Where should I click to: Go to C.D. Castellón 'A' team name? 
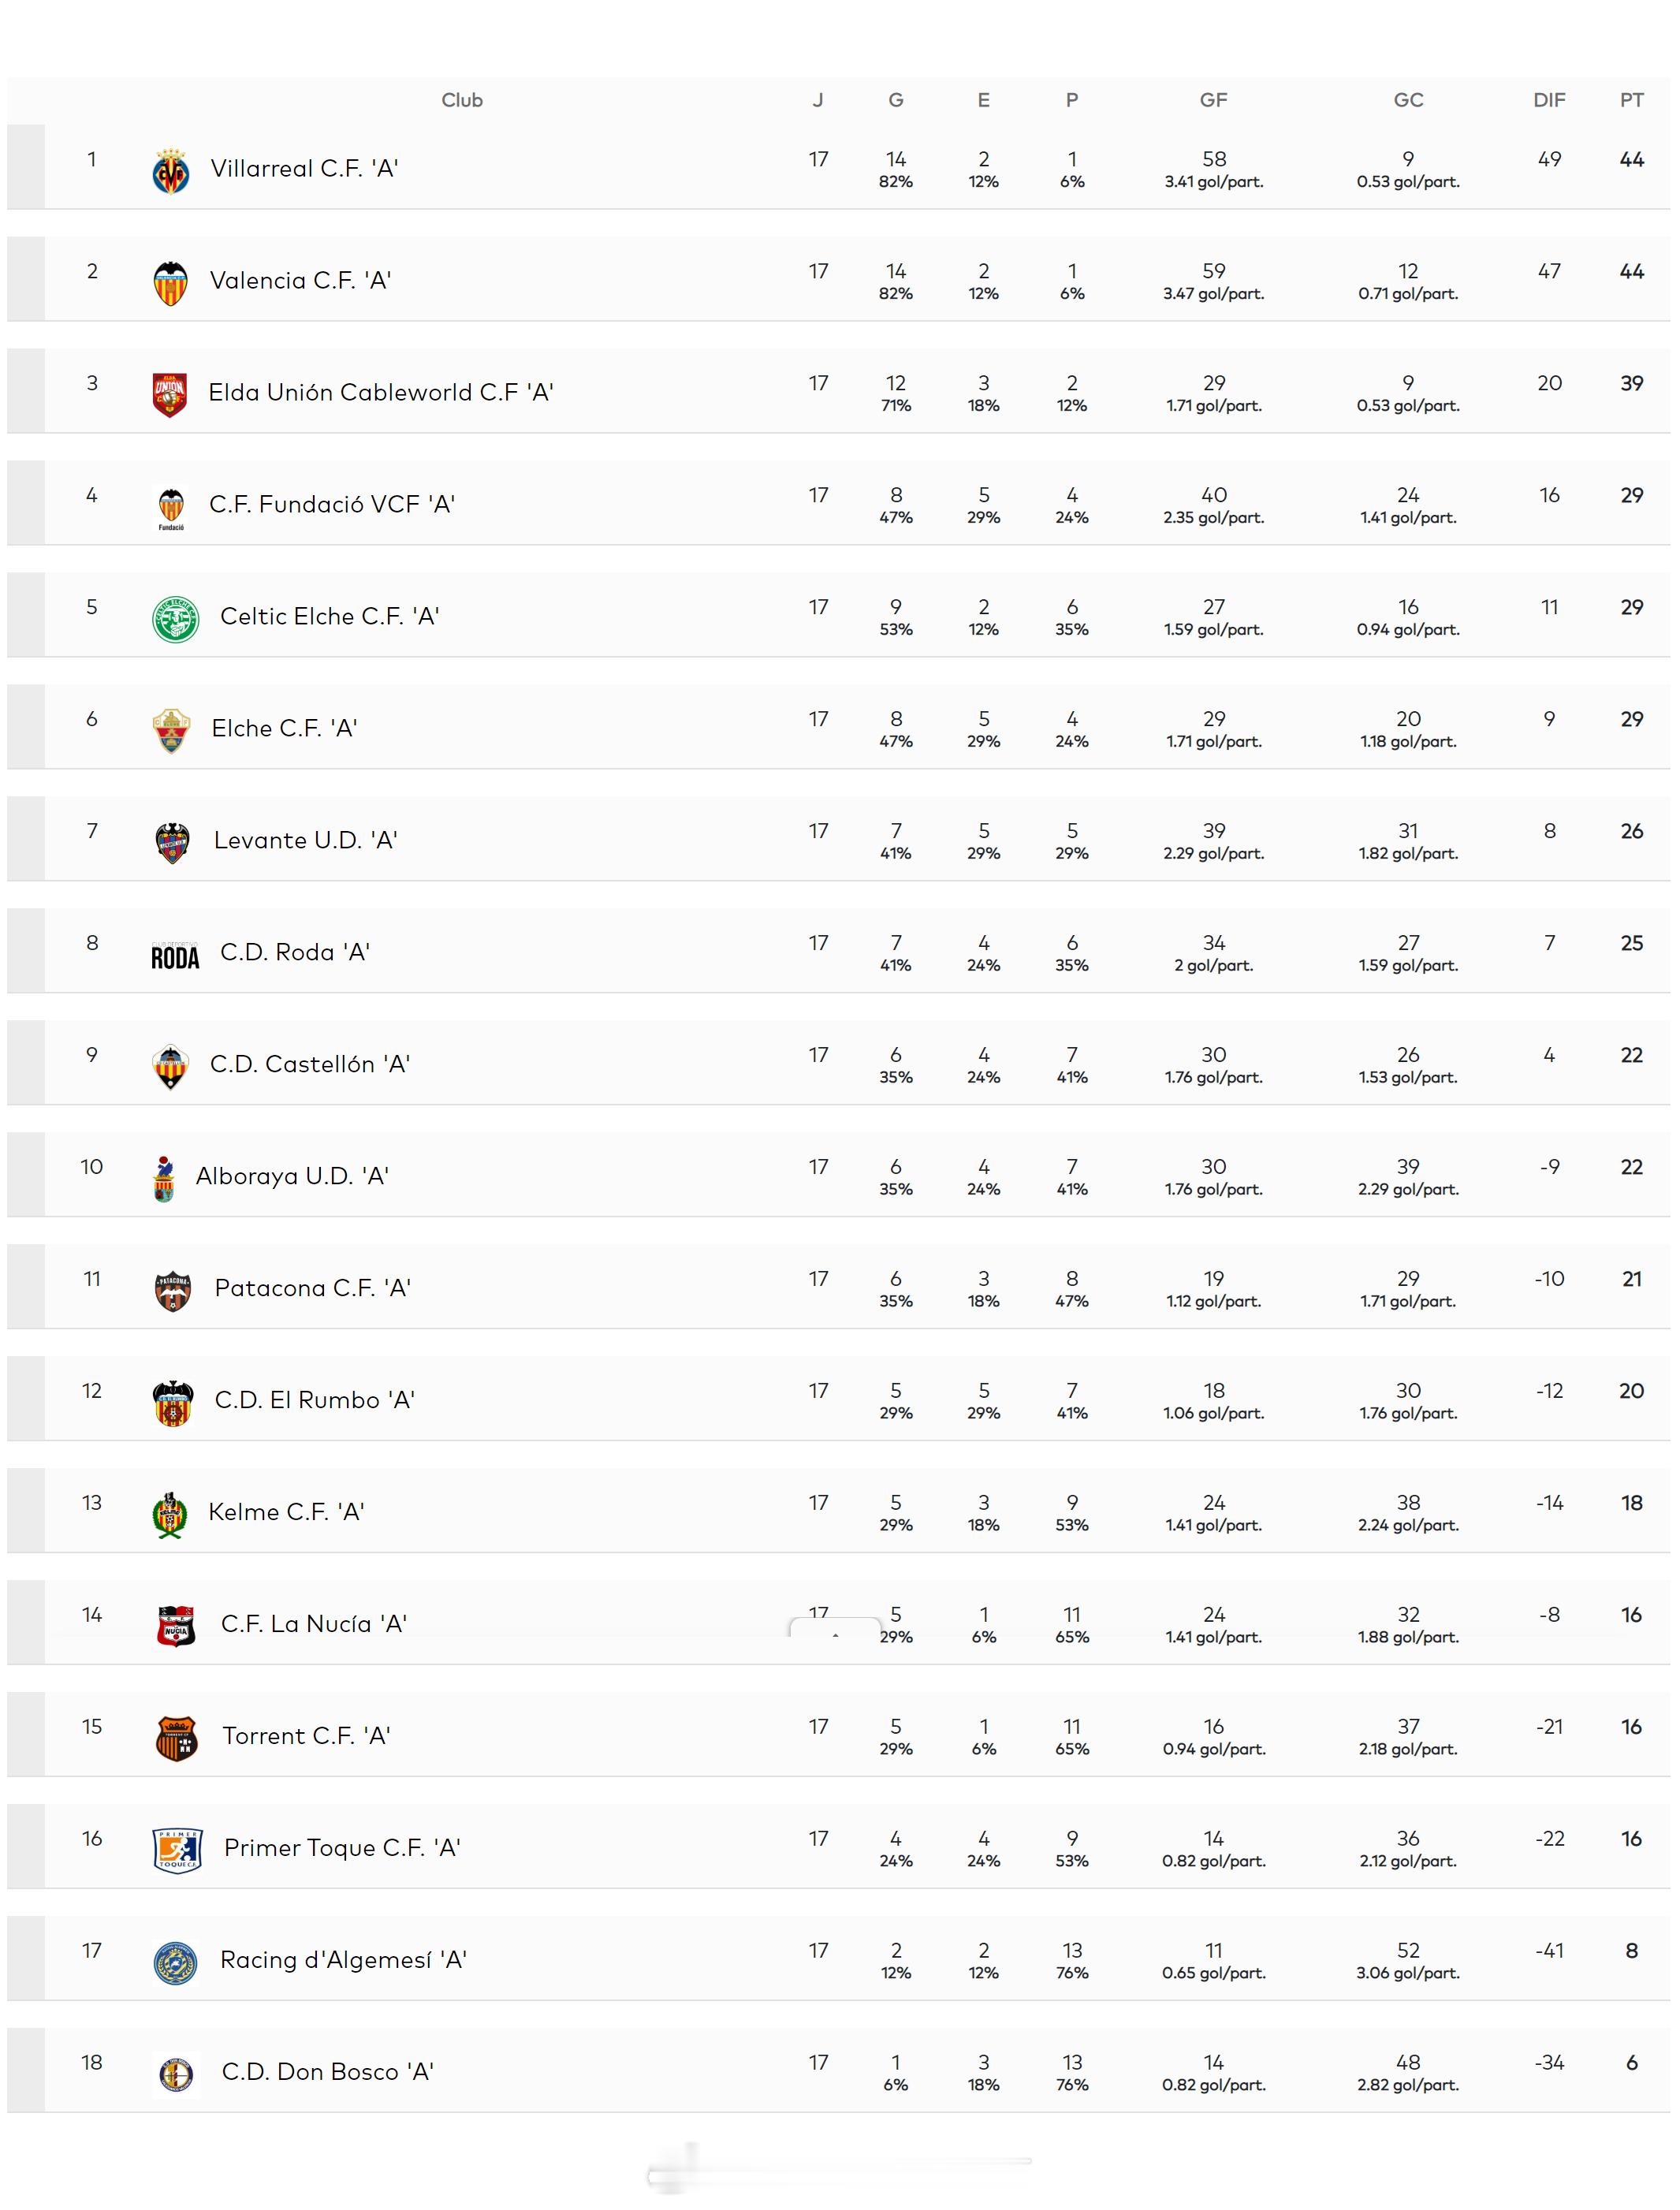click(310, 1064)
